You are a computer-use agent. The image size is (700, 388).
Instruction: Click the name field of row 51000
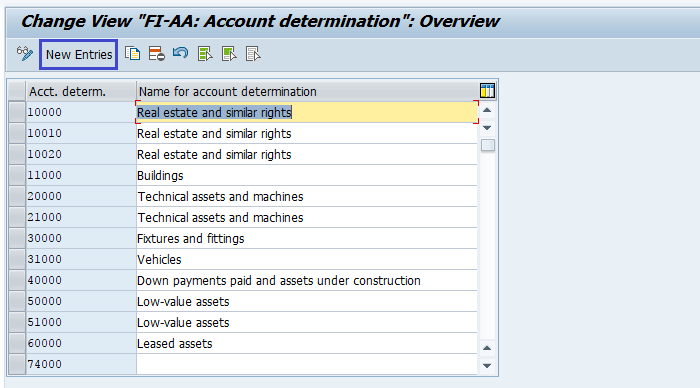click(x=307, y=322)
